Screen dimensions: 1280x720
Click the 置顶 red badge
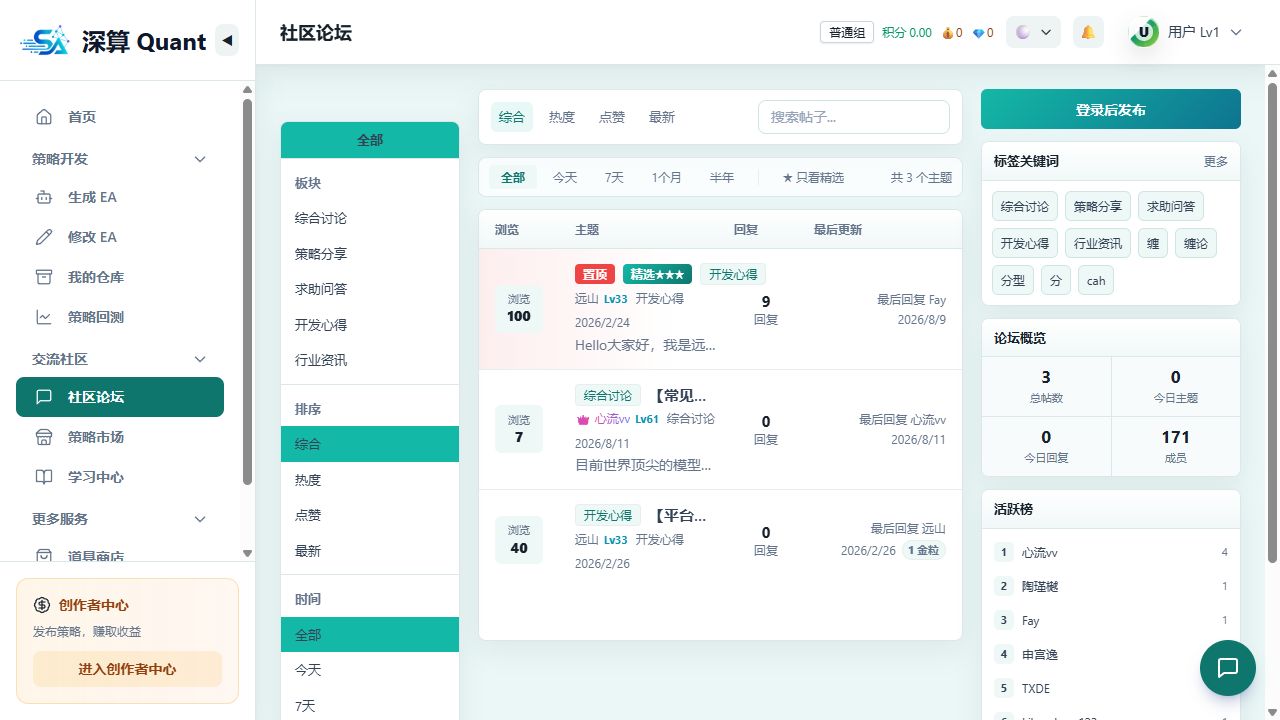595,274
